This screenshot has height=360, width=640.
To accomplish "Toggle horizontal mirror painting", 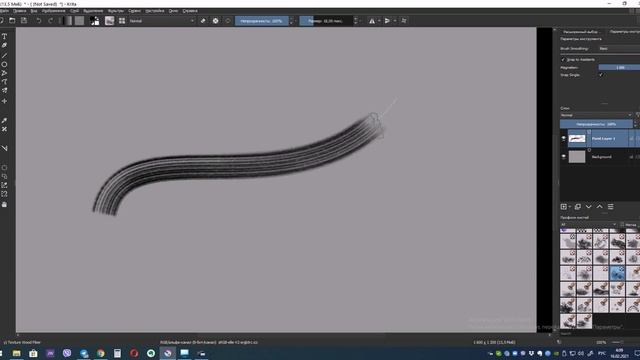I will (372, 21).
